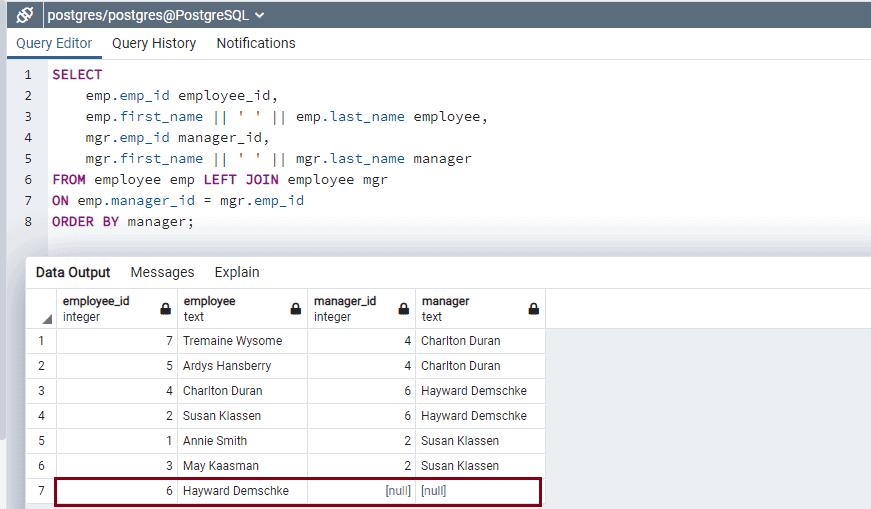Open the Explain tab
Image resolution: width=871 pixels, height=509 pixels.
(237, 272)
